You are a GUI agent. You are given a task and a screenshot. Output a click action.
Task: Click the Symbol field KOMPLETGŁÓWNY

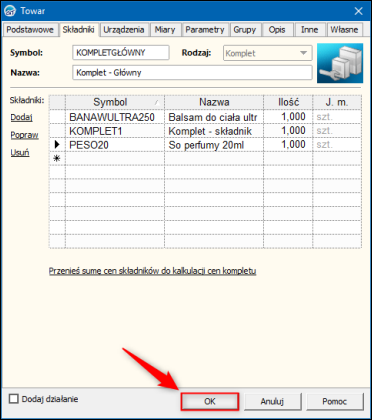[121, 53]
